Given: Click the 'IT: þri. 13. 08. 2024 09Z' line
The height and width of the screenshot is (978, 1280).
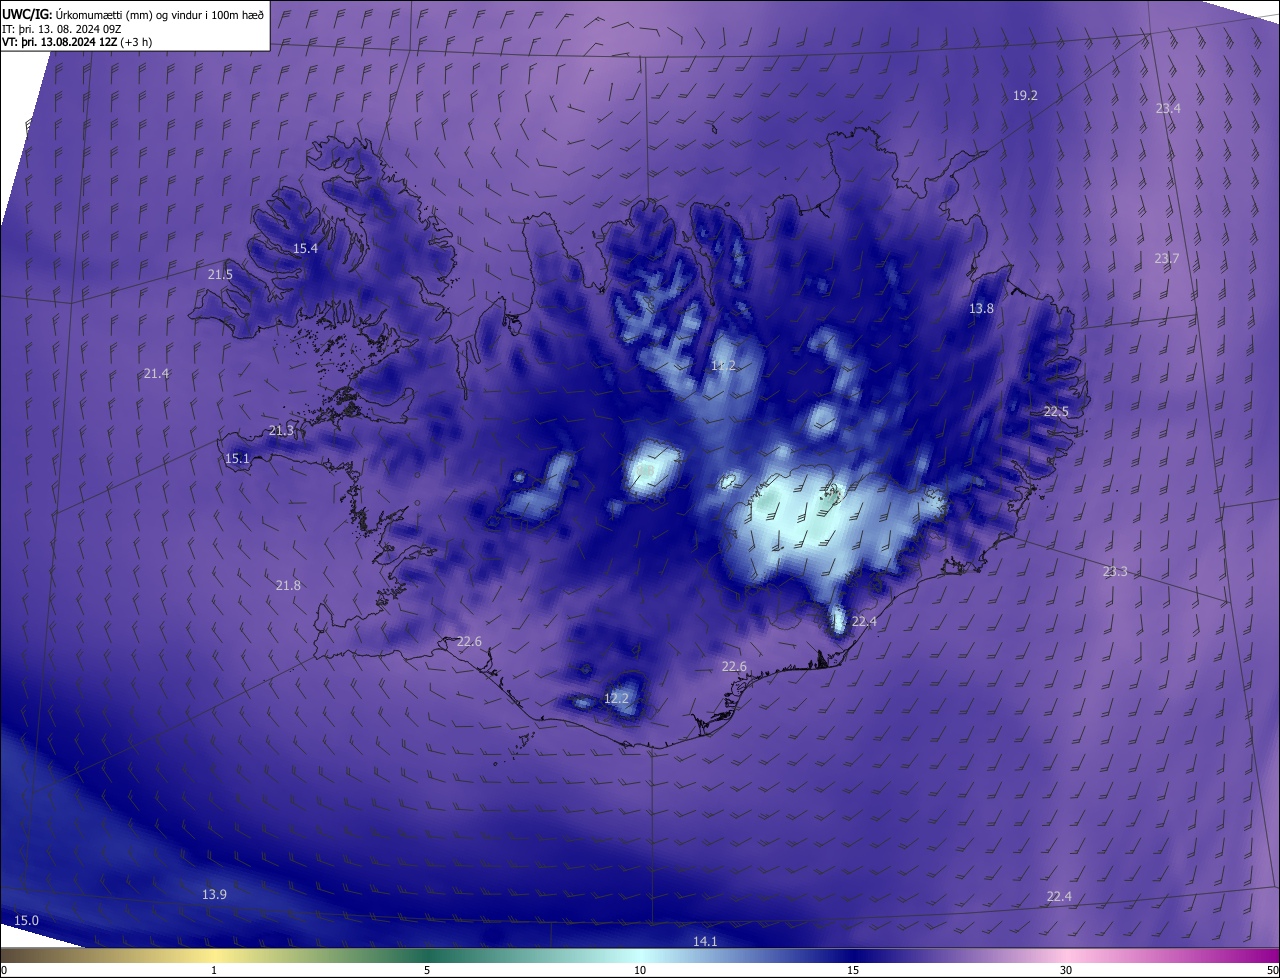Looking at the screenshot, I should [62, 29].
